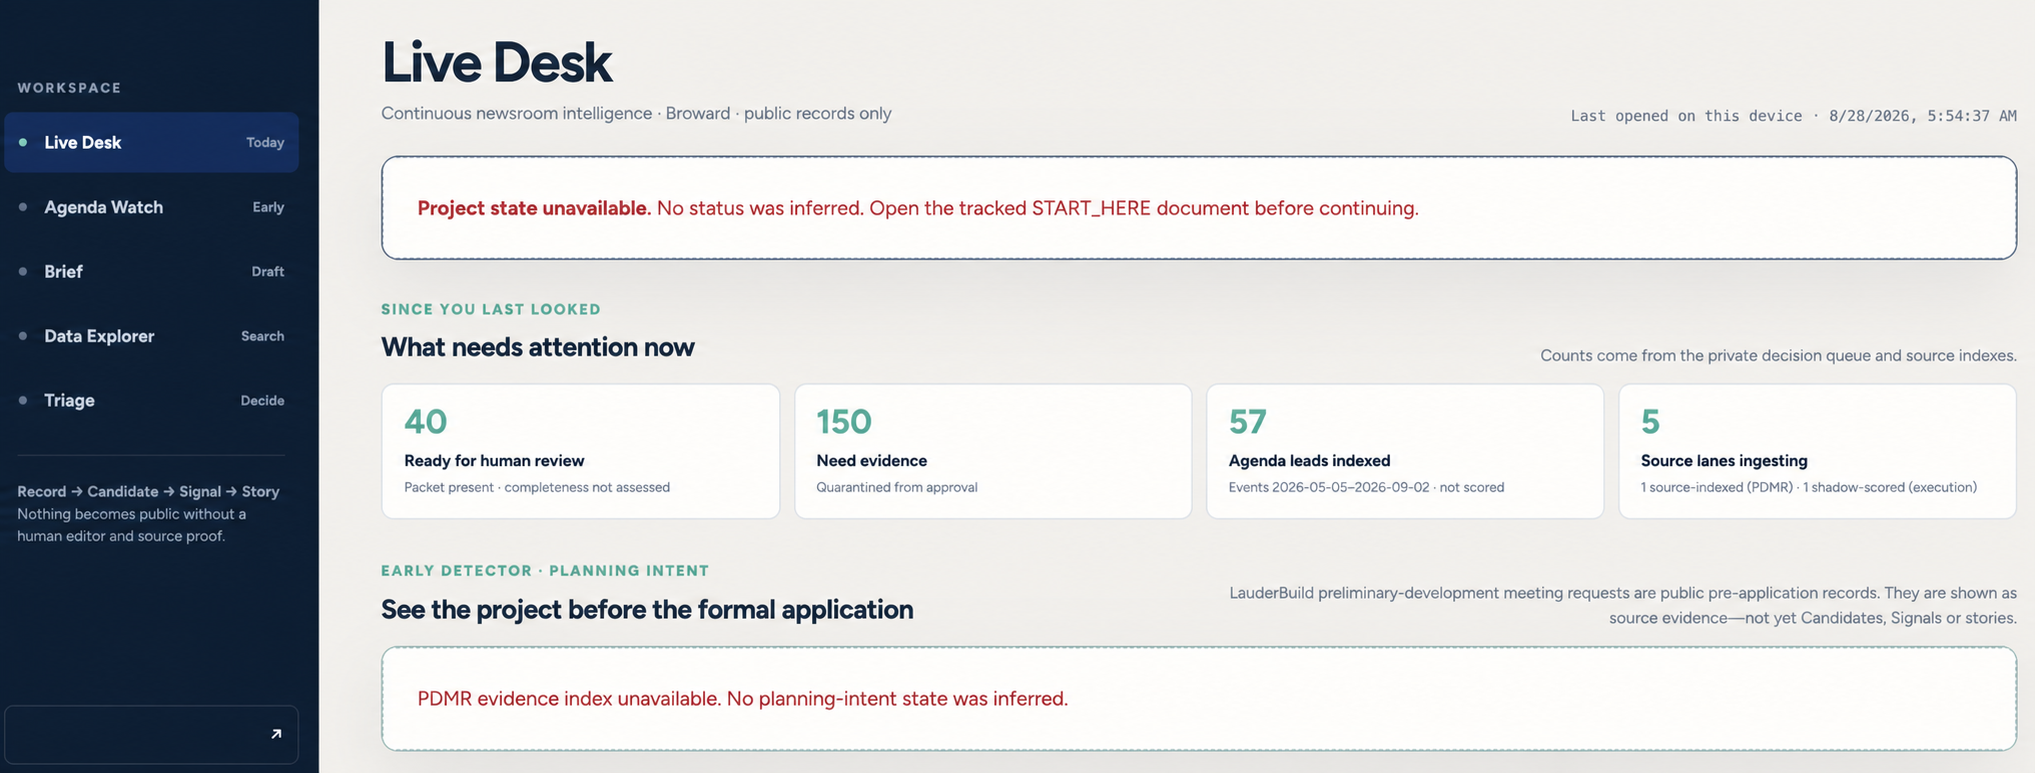
Task: Go to Agenda Watch in the sidebar
Action: click(152, 207)
